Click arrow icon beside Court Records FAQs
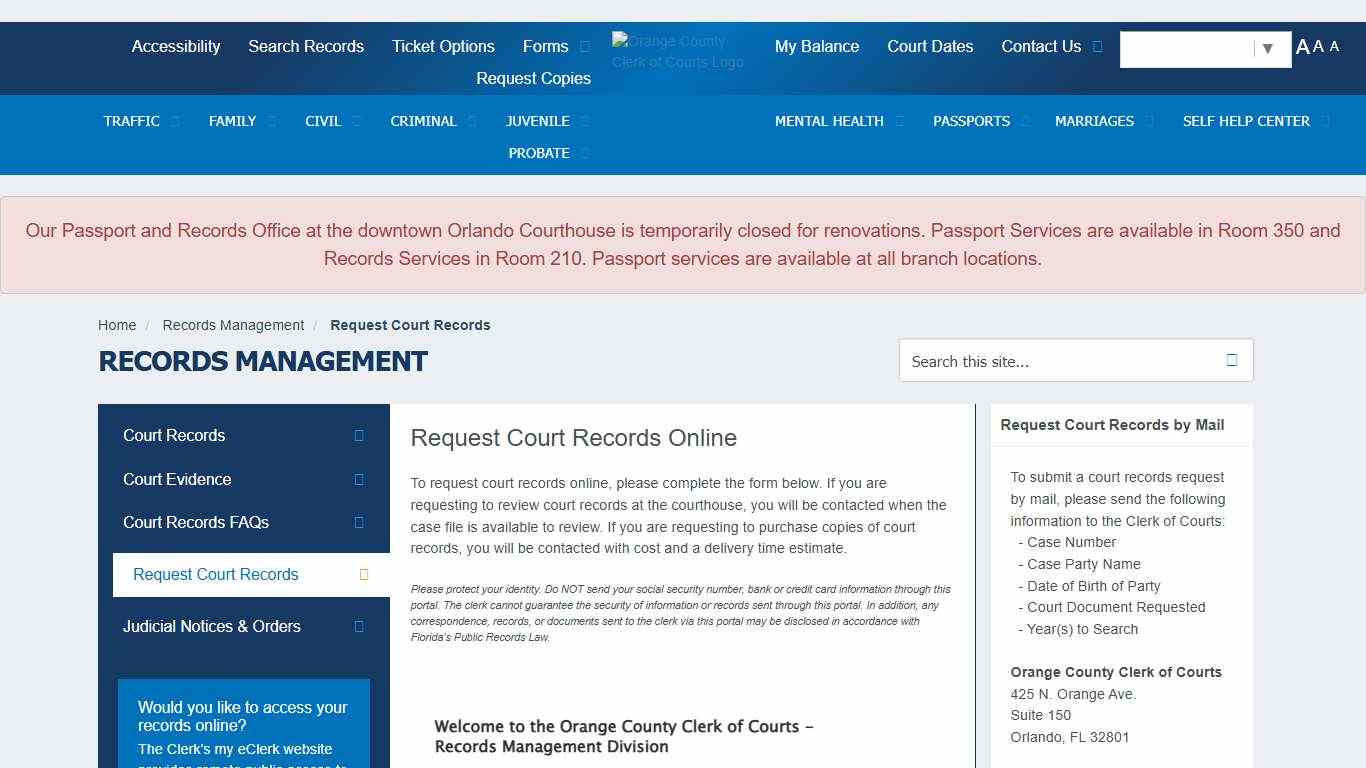The height and width of the screenshot is (768, 1366). pyautogui.click(x=359, y=522)
